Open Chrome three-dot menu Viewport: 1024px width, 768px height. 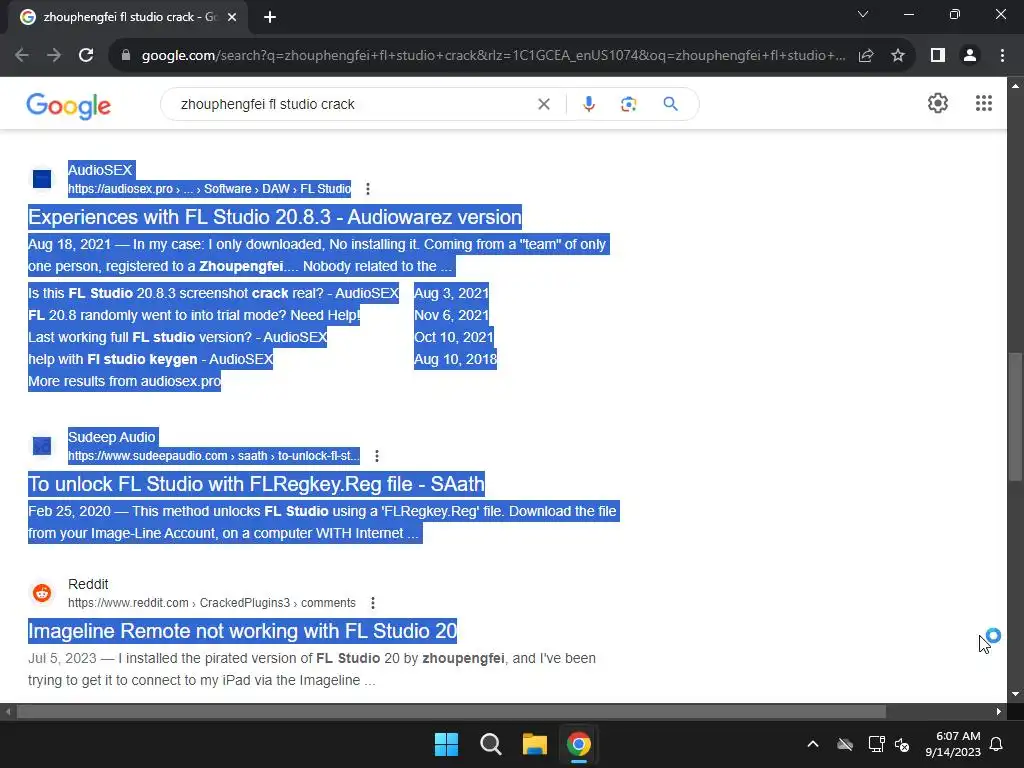coord(1002,56)
